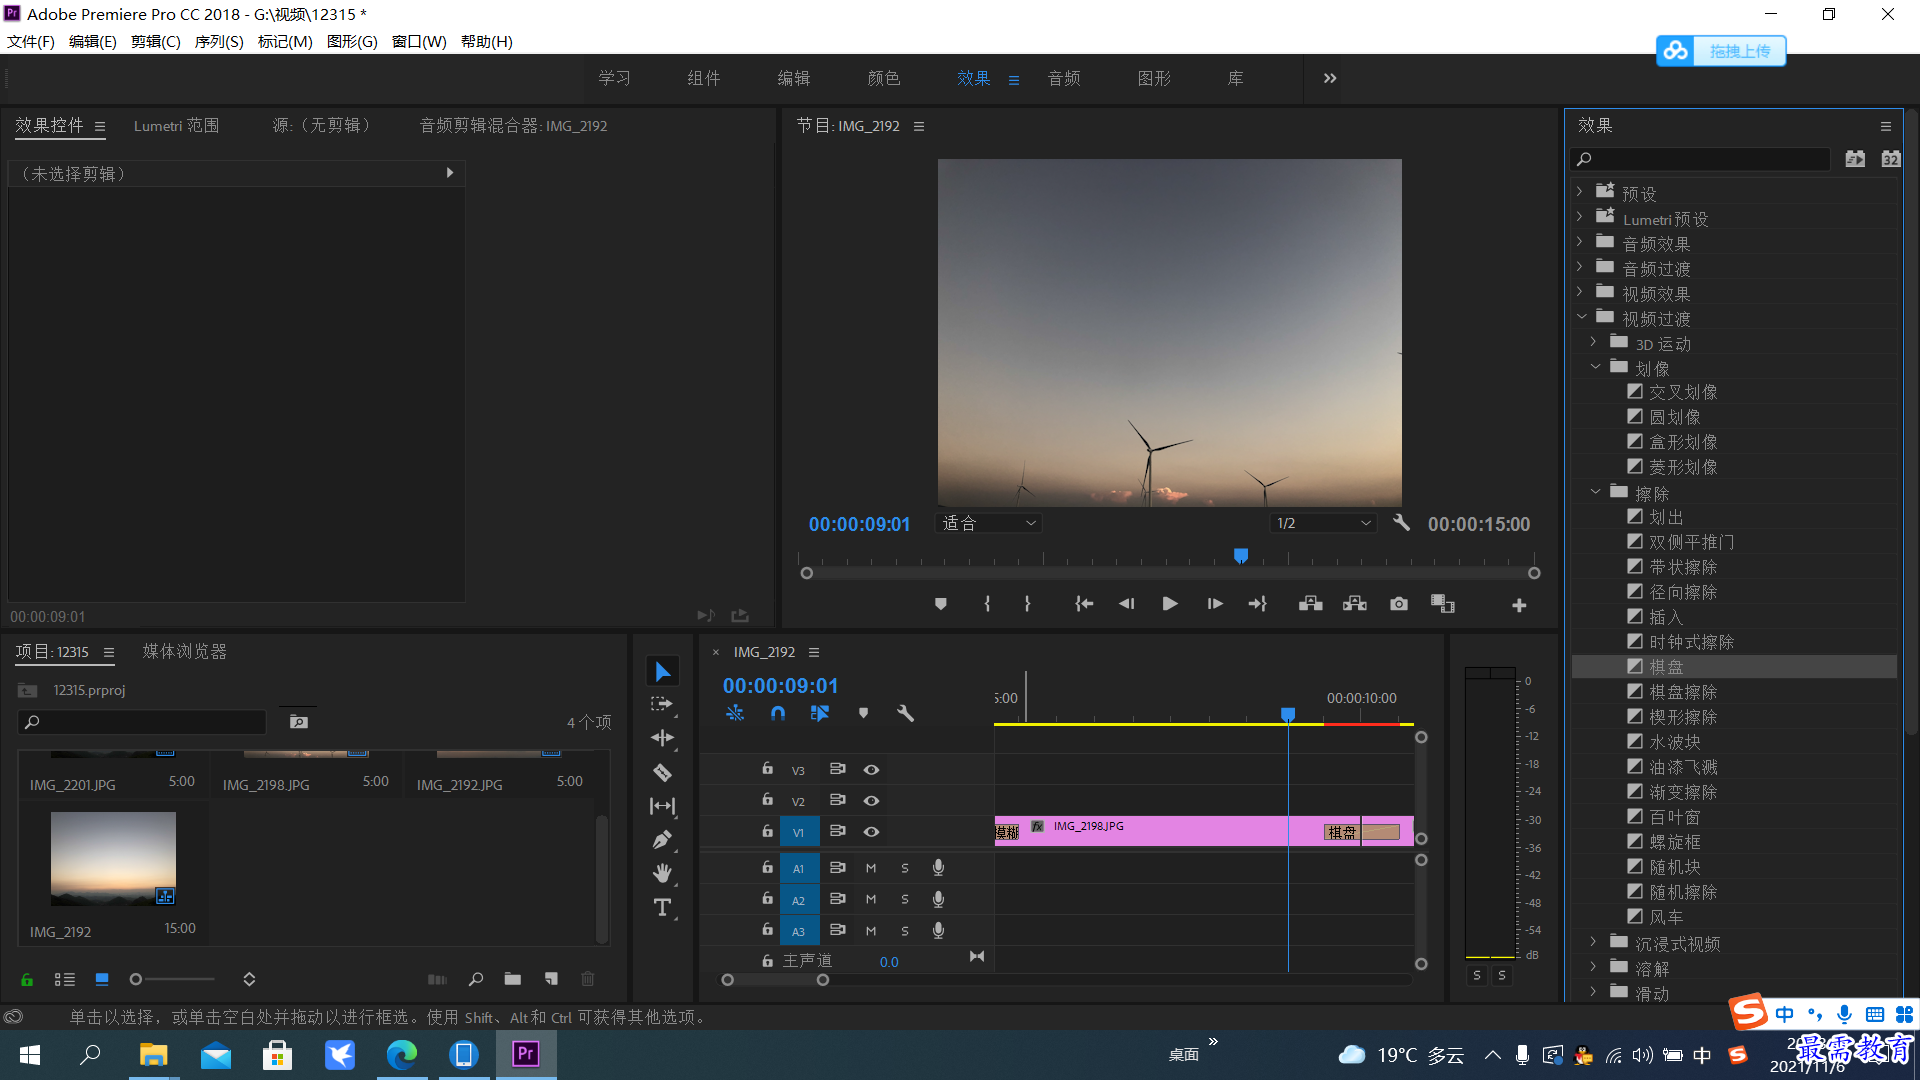Open the 媒体浏览器 tab
The height and width of the screenshot is (1080, 1920).
pyautogui.click(x=185, y=651)
